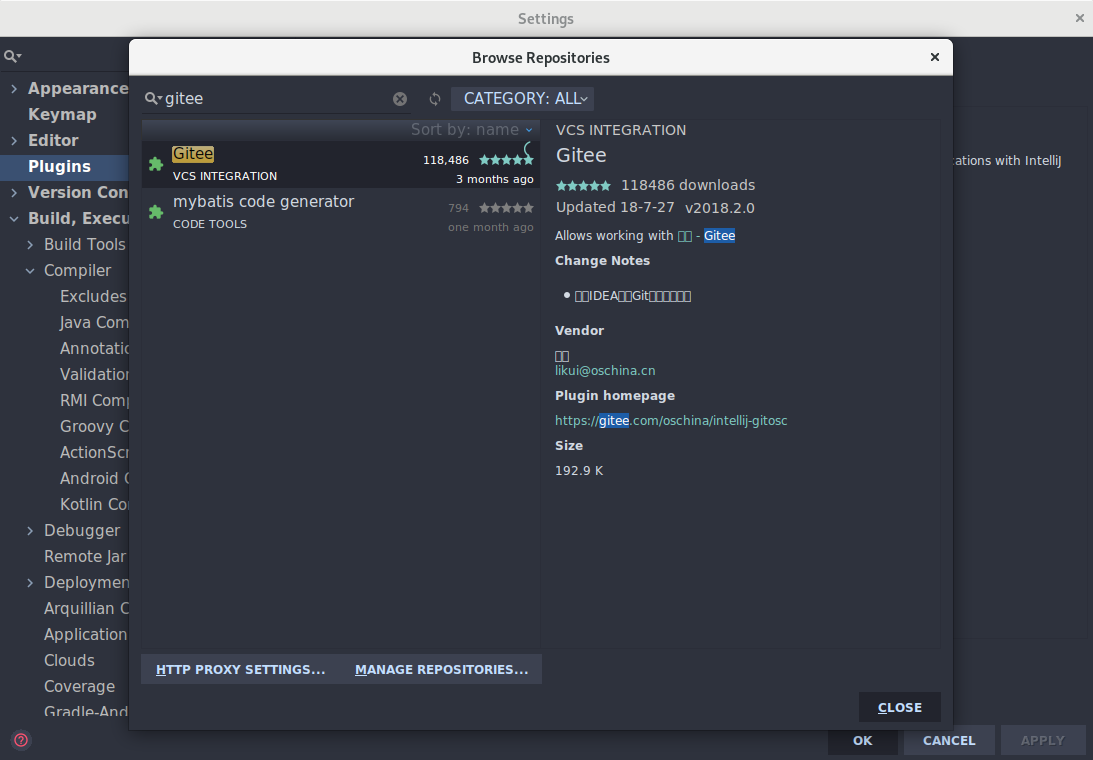The width and height of the screenshot is (1093, 760).
Task: Select Coverage settings item
Action: (x=79, y=686)
